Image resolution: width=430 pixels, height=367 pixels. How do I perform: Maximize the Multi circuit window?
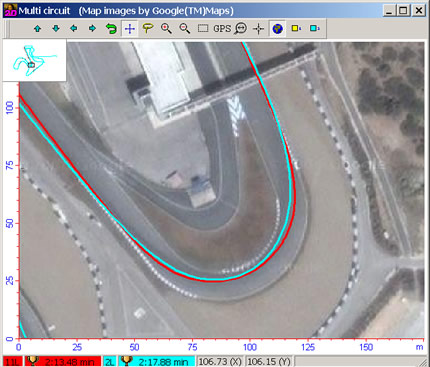pos(403,11)
